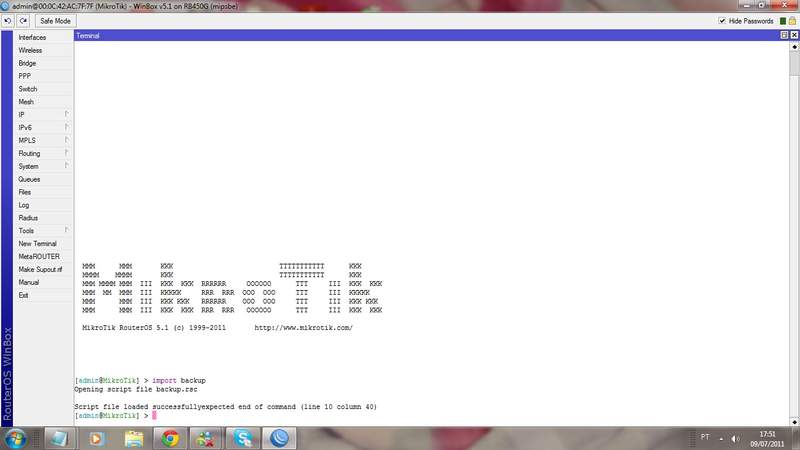Open a New Terminal
Image resolution: width=800 pixels, height=450 pixels.
(x=37, y=243)
